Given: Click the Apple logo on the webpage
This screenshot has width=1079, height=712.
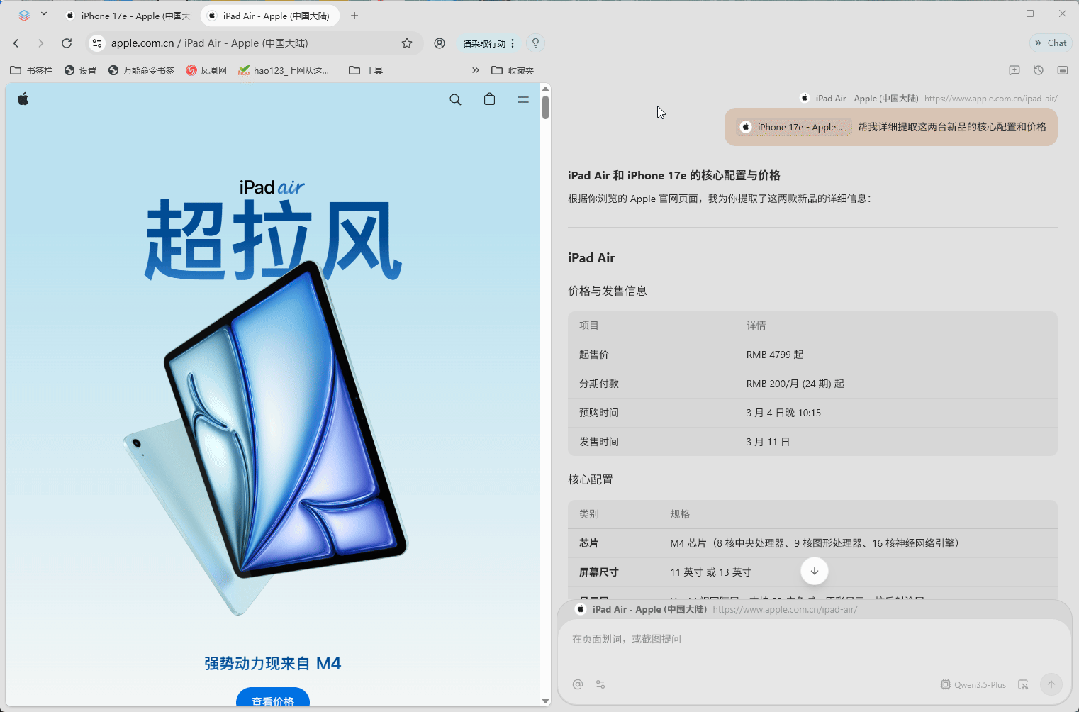Looking at the screenshot, I should pos(23,99).
